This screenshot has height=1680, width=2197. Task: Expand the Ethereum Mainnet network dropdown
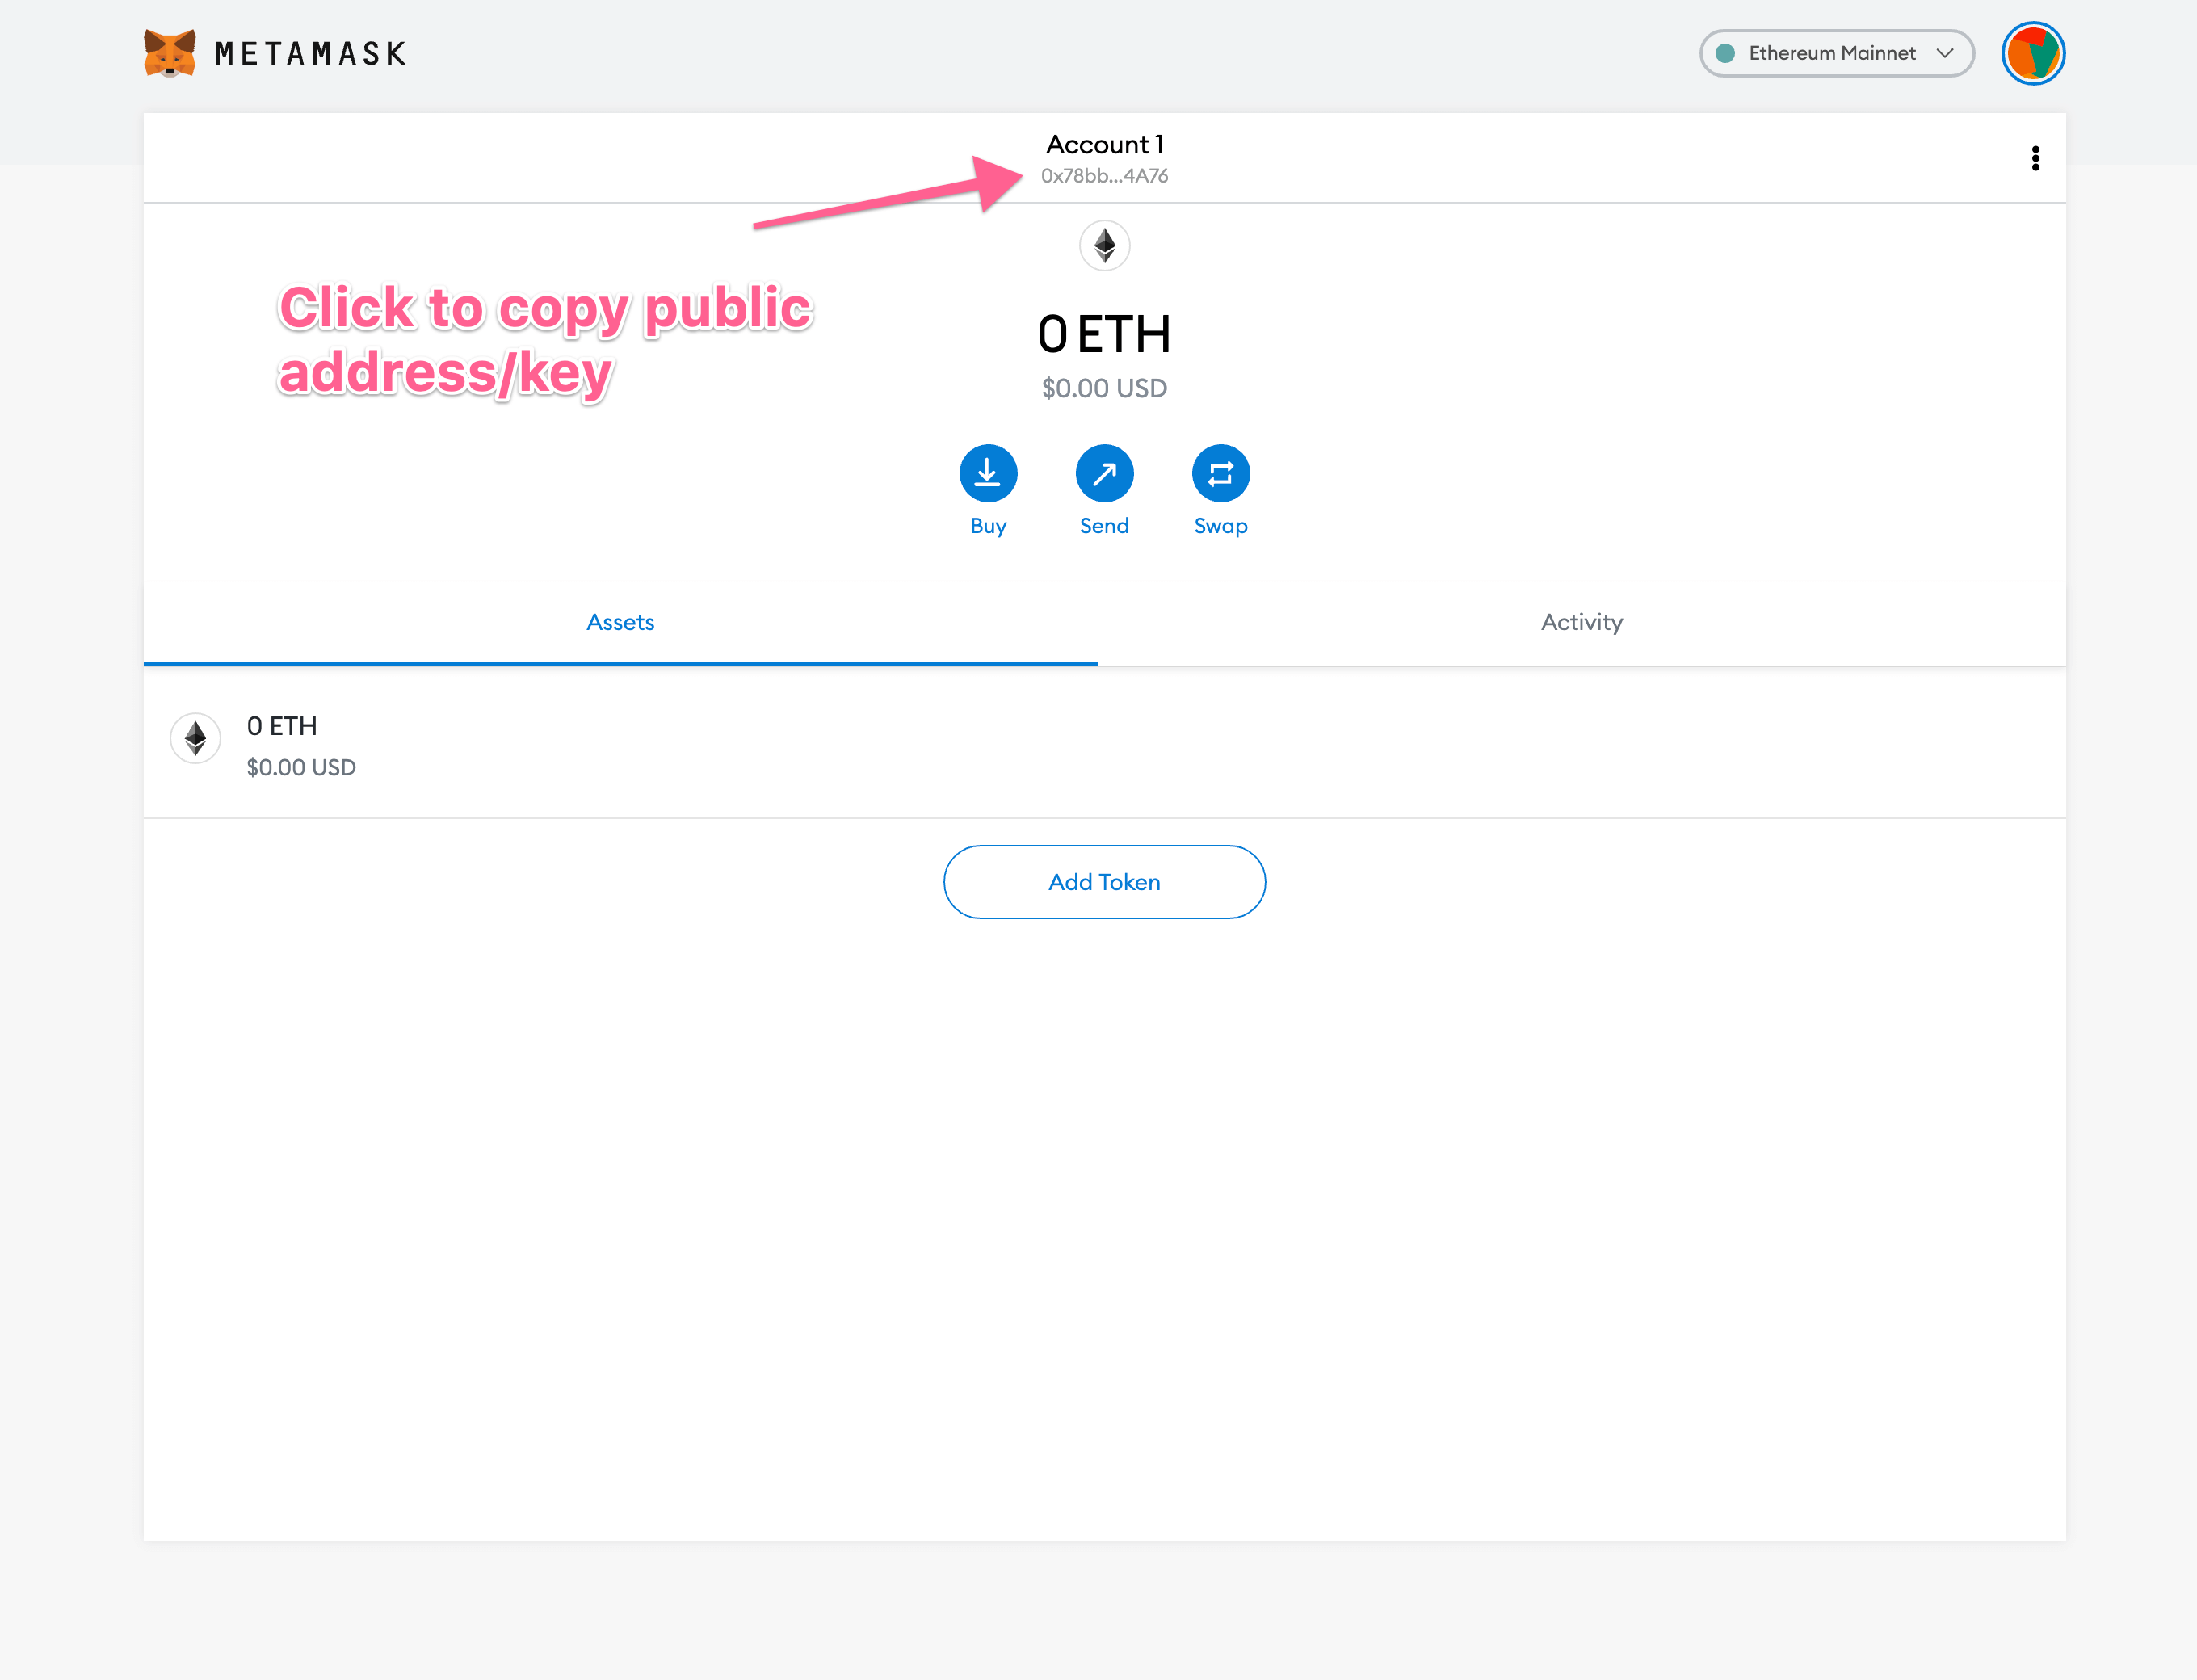coord(1836,53)
